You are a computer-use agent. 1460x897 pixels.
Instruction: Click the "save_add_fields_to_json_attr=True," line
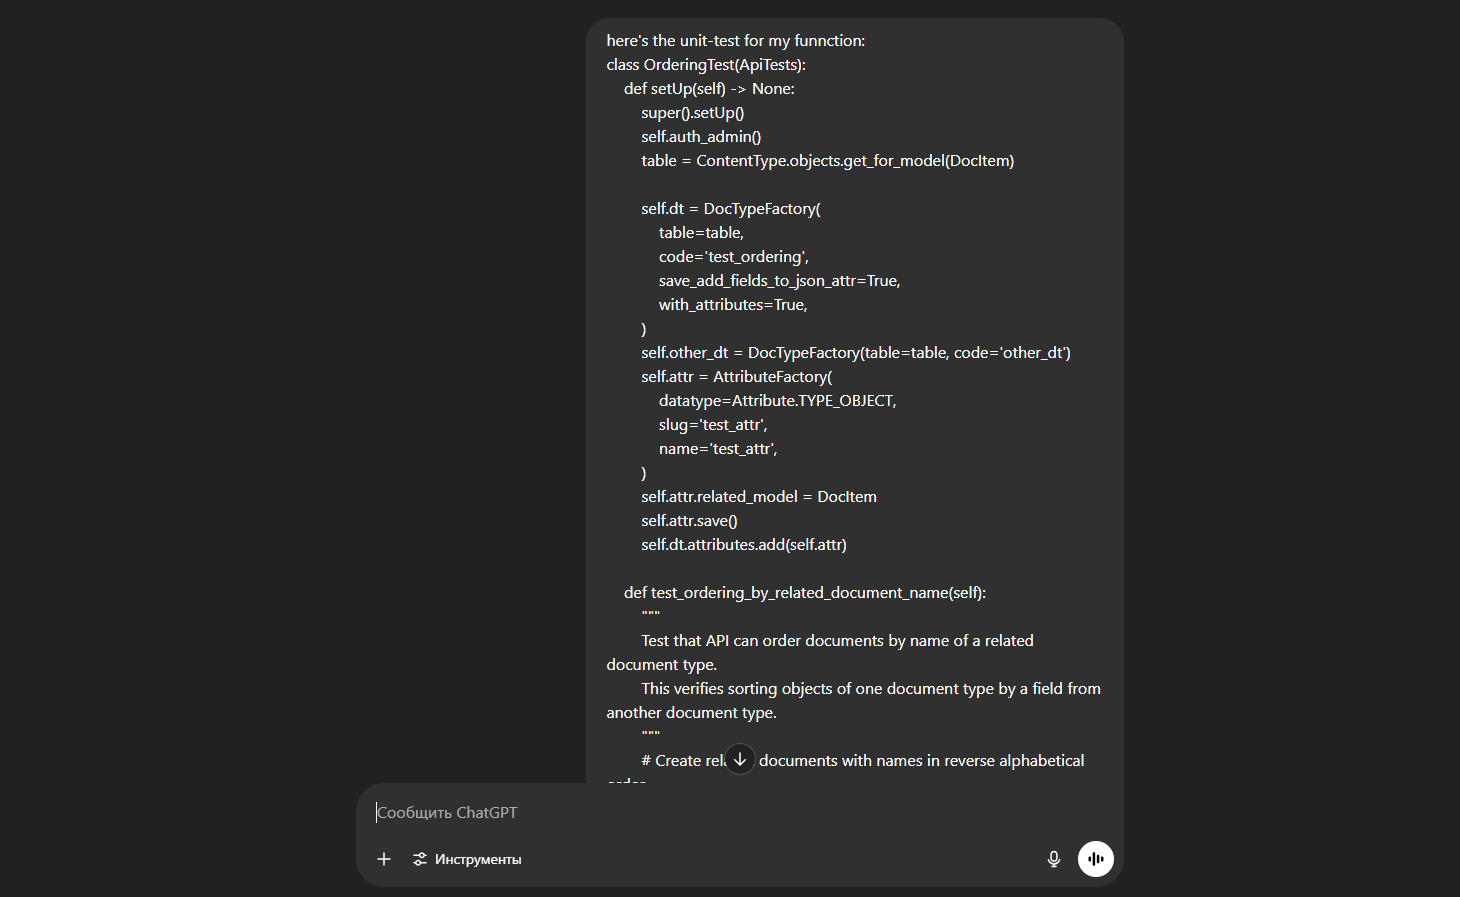coord(779,281)
